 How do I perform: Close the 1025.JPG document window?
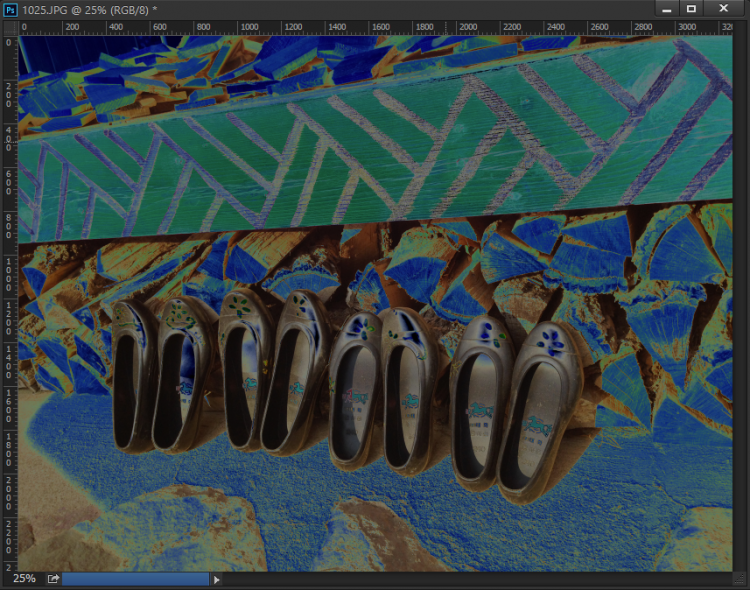[x=723, y=8]
